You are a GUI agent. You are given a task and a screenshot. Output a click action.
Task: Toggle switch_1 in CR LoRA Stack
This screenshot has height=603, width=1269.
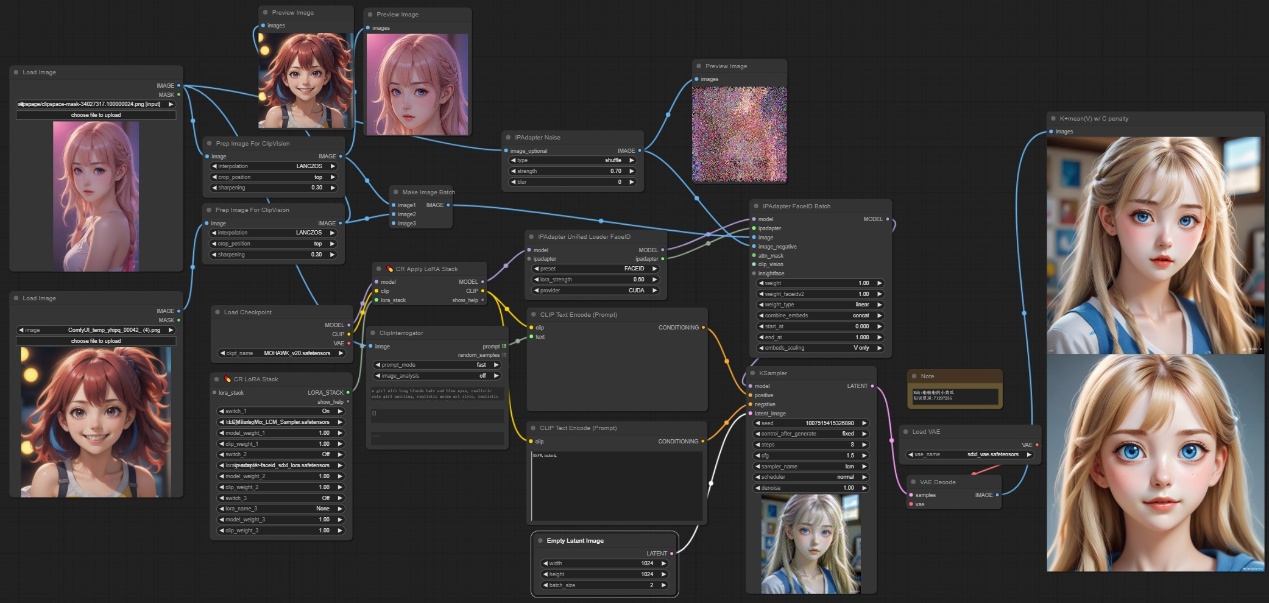[280, 411]
